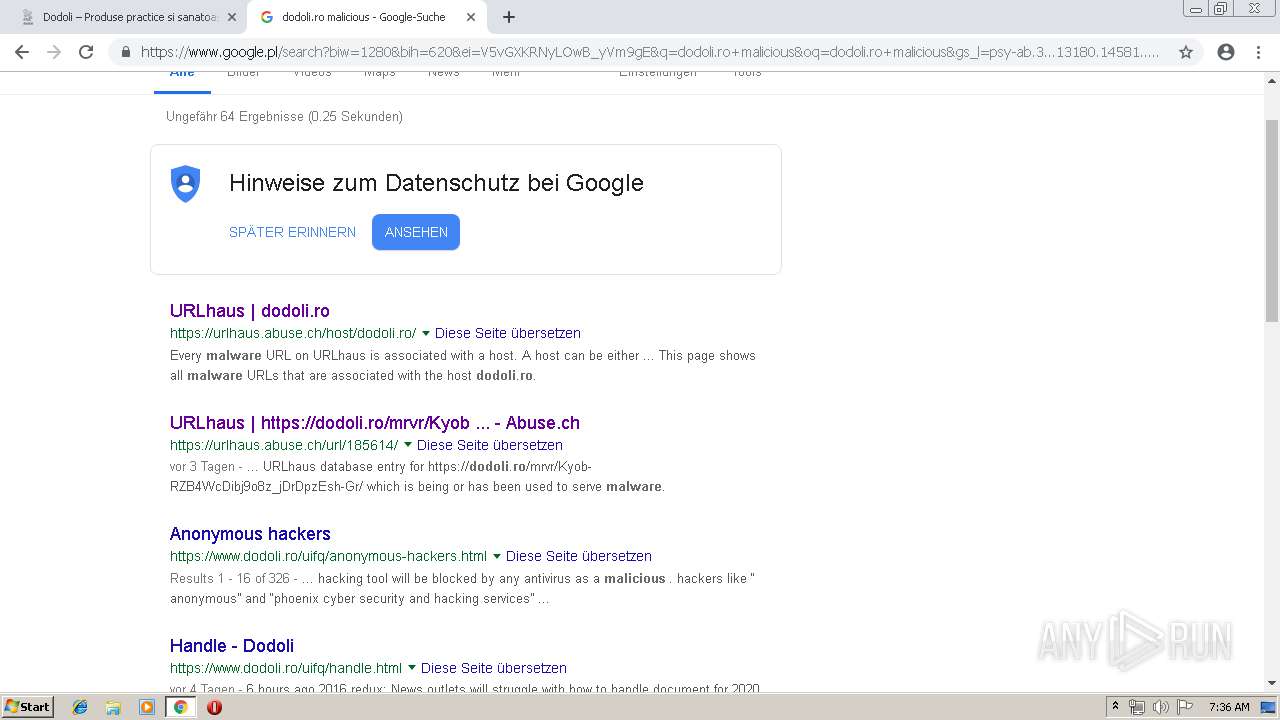The width and height of the screenshot is (1280, 720).
Task: Translate the Anonymous hackers result page
Action: click(x=579, y=556)
